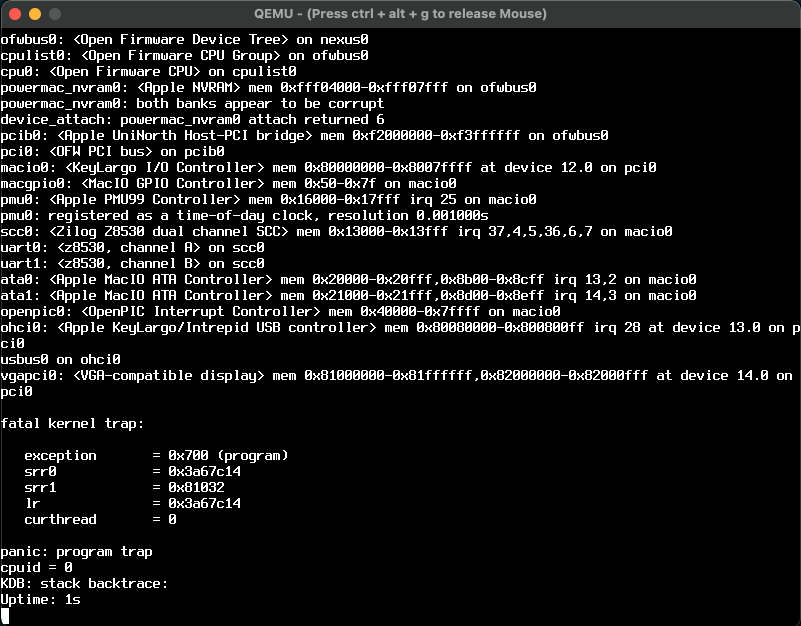801x626 pixels.
Task: Click the "Uptime: 1s" line
Action: click(40, 599)
